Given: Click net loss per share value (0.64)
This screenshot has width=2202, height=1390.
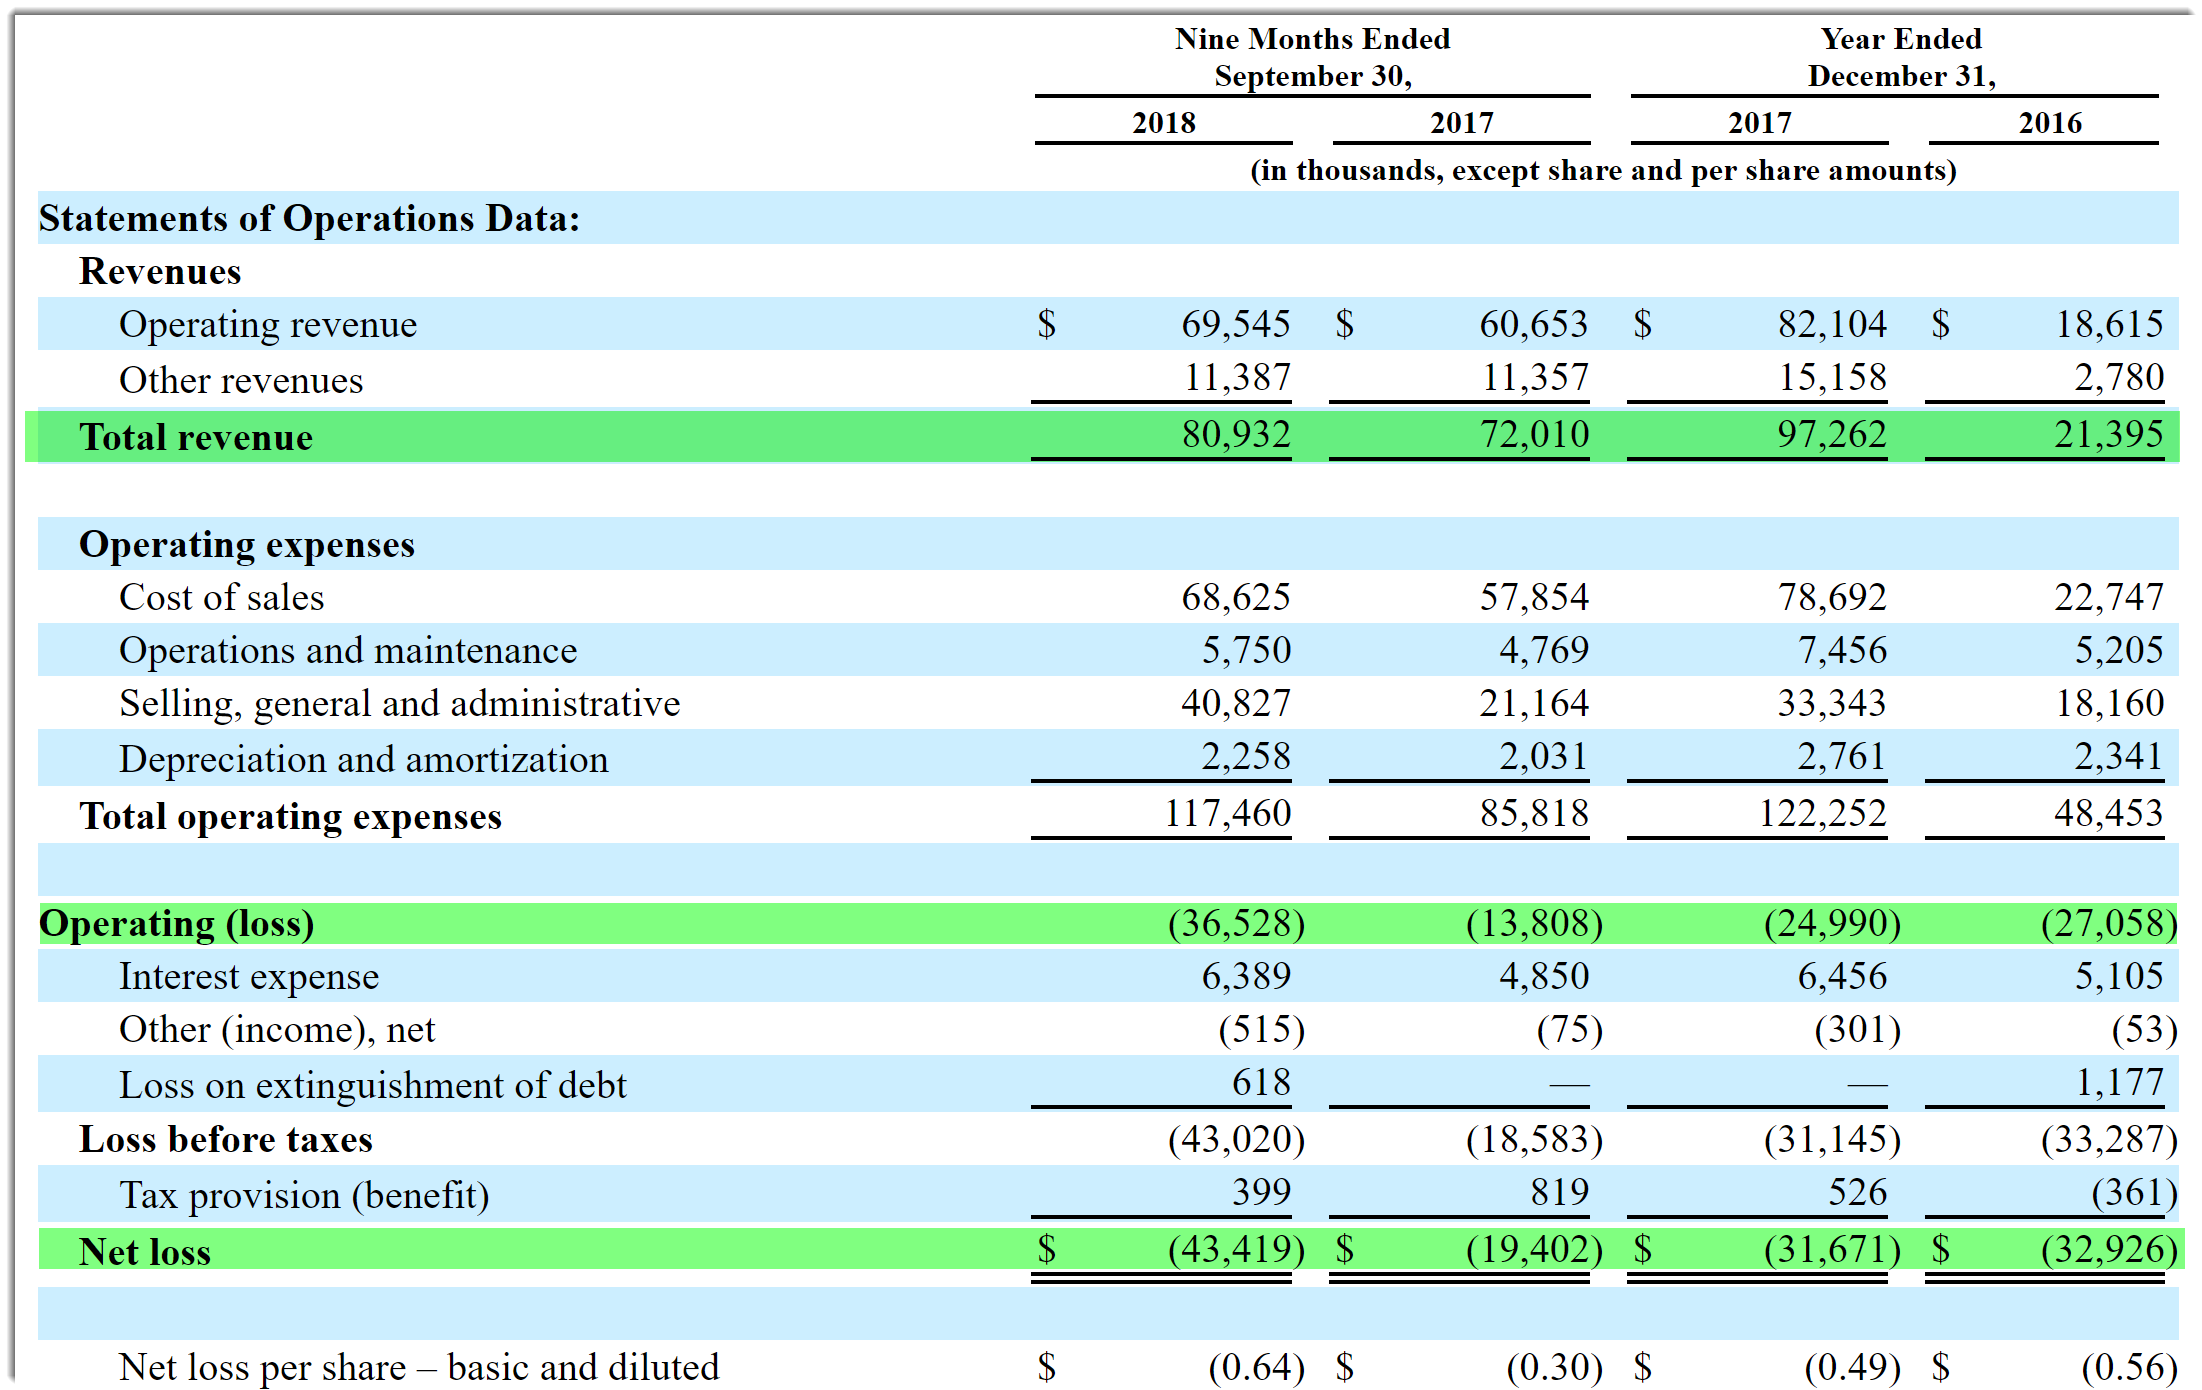Looking at the screenshot, I should click(x=1257, y=1367).
